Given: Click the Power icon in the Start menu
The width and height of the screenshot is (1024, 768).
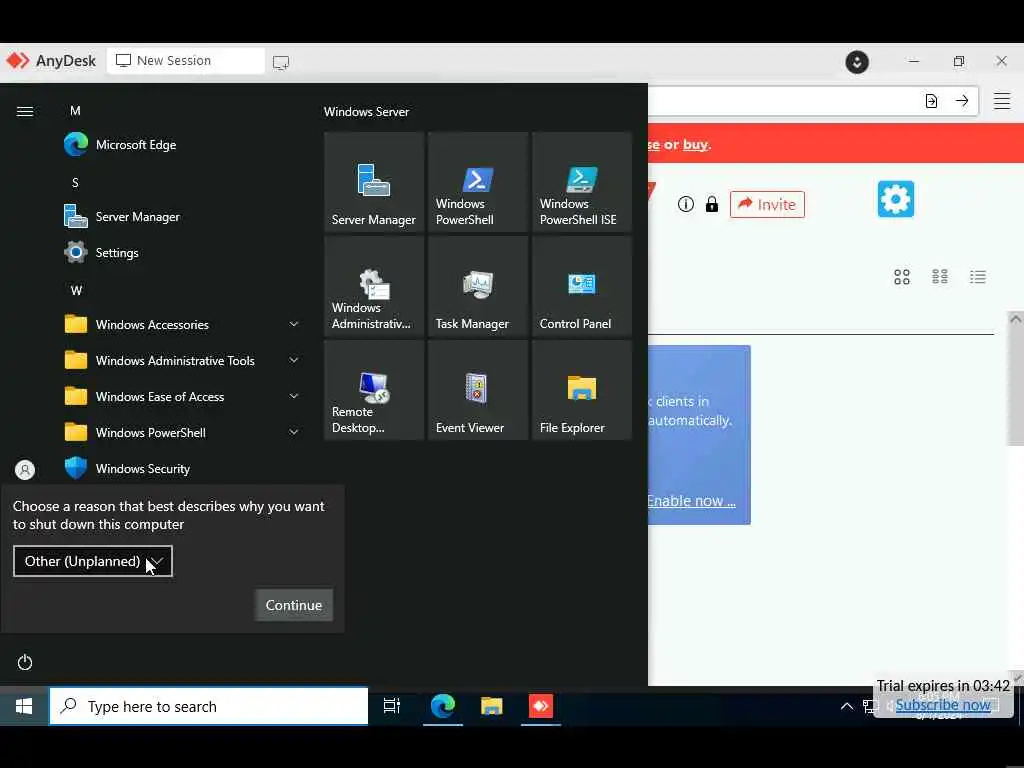Looking at the screenshot, I should pos(25,662).
